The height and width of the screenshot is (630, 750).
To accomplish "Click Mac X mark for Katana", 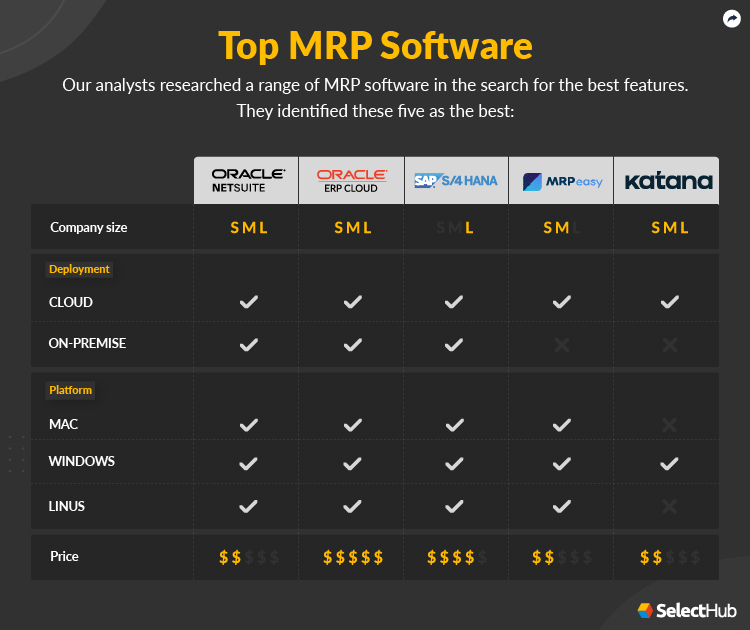I will (x=669, y=425).
